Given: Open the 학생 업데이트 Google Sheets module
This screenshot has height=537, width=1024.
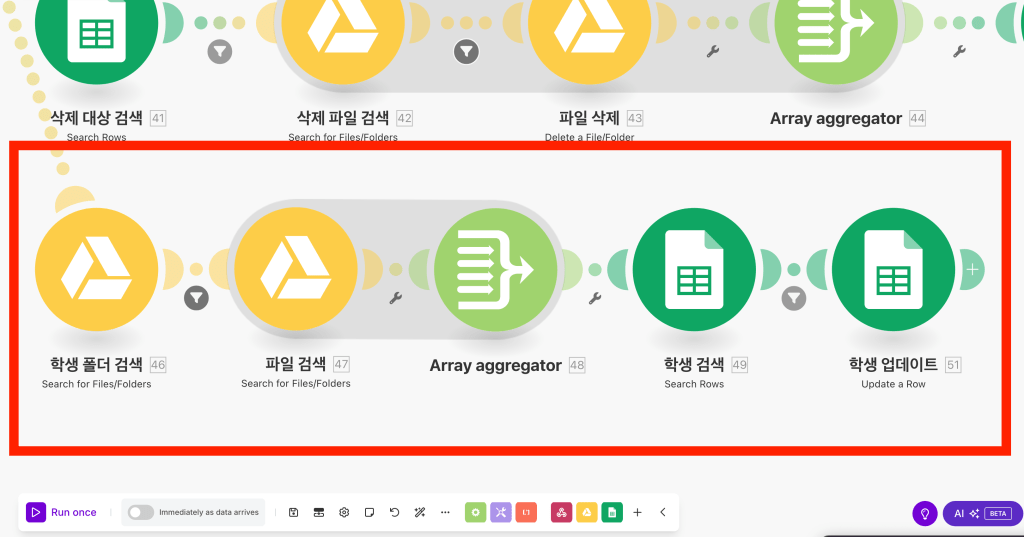Looking at the screenshot, I should [893, 269].
